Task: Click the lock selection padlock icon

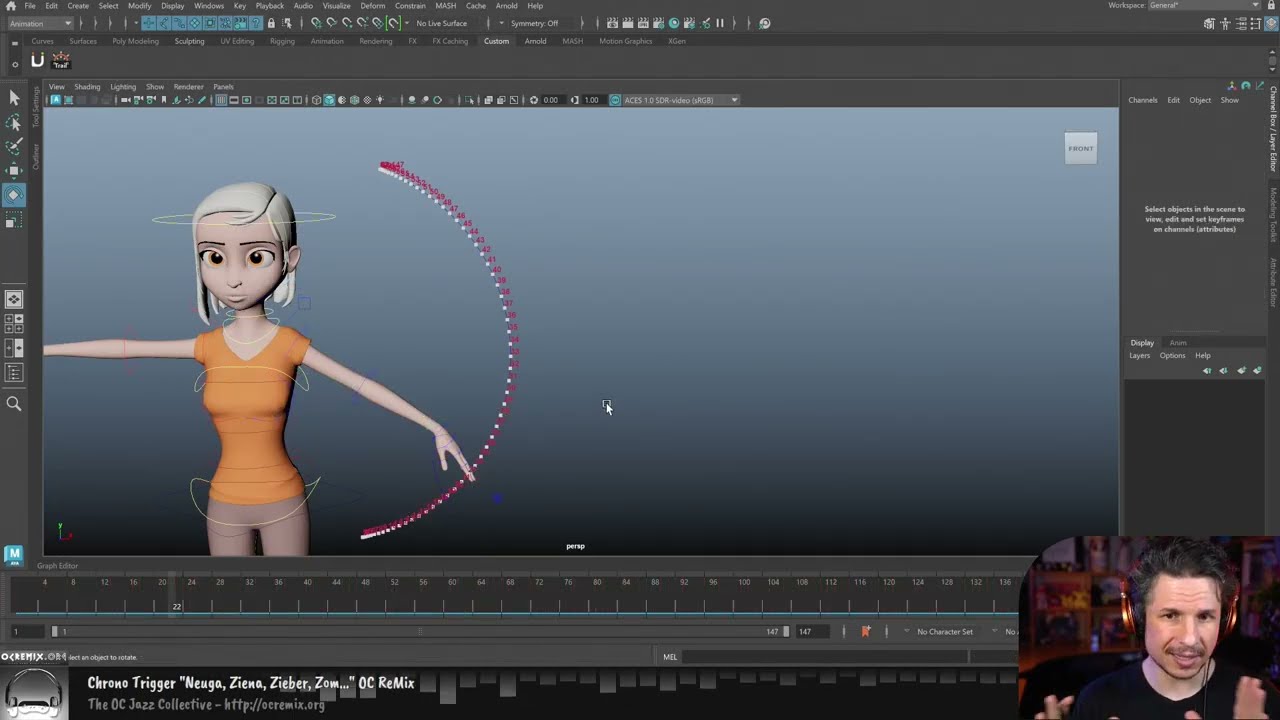Action: (271, 23)
